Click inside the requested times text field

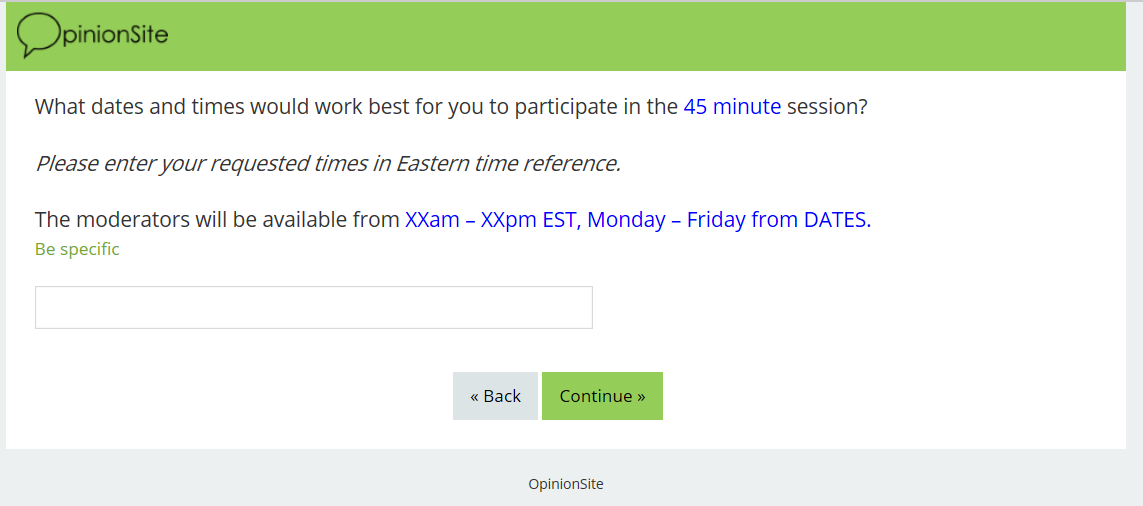point(313,307)
